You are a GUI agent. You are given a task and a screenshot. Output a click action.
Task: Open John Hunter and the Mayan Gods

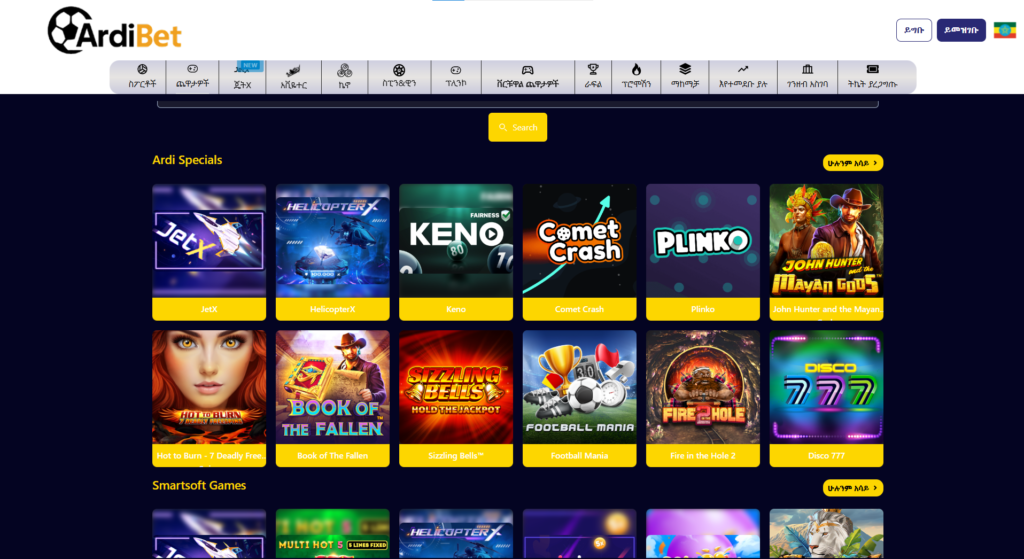pyautogui.click(x=826, y=252)
